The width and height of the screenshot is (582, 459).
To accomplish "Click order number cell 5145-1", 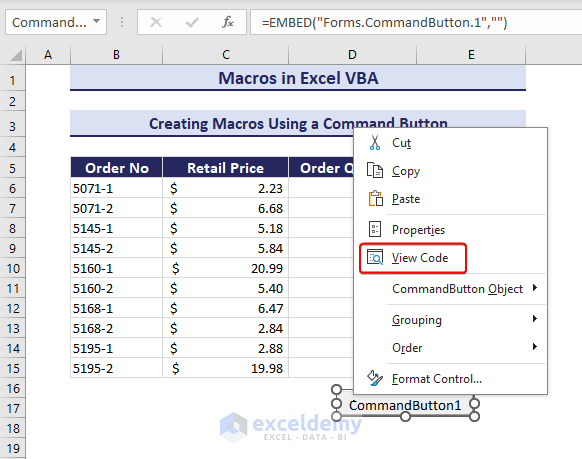I will (116, 228).
